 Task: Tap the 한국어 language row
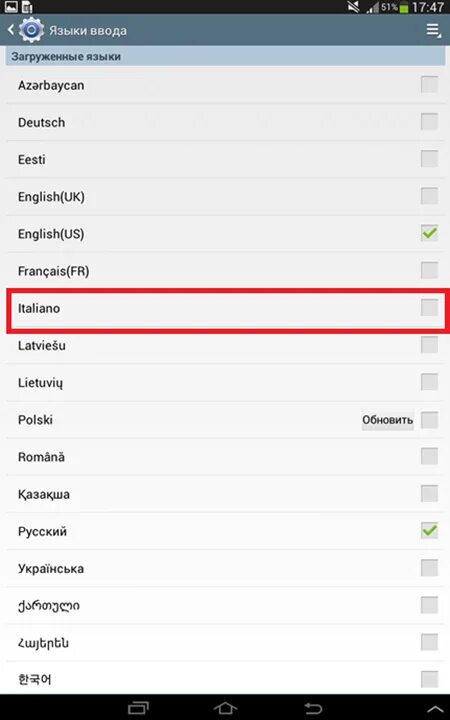225,679
